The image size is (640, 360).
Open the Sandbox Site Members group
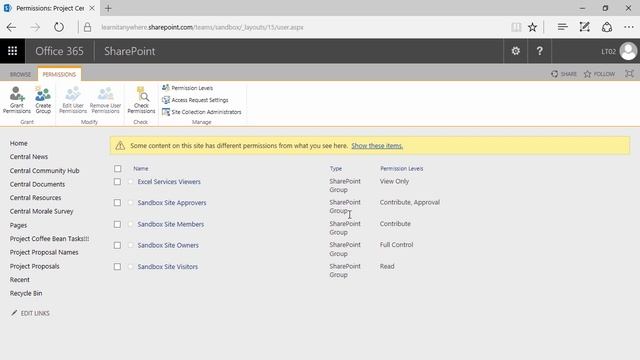(x=171, y=224)
